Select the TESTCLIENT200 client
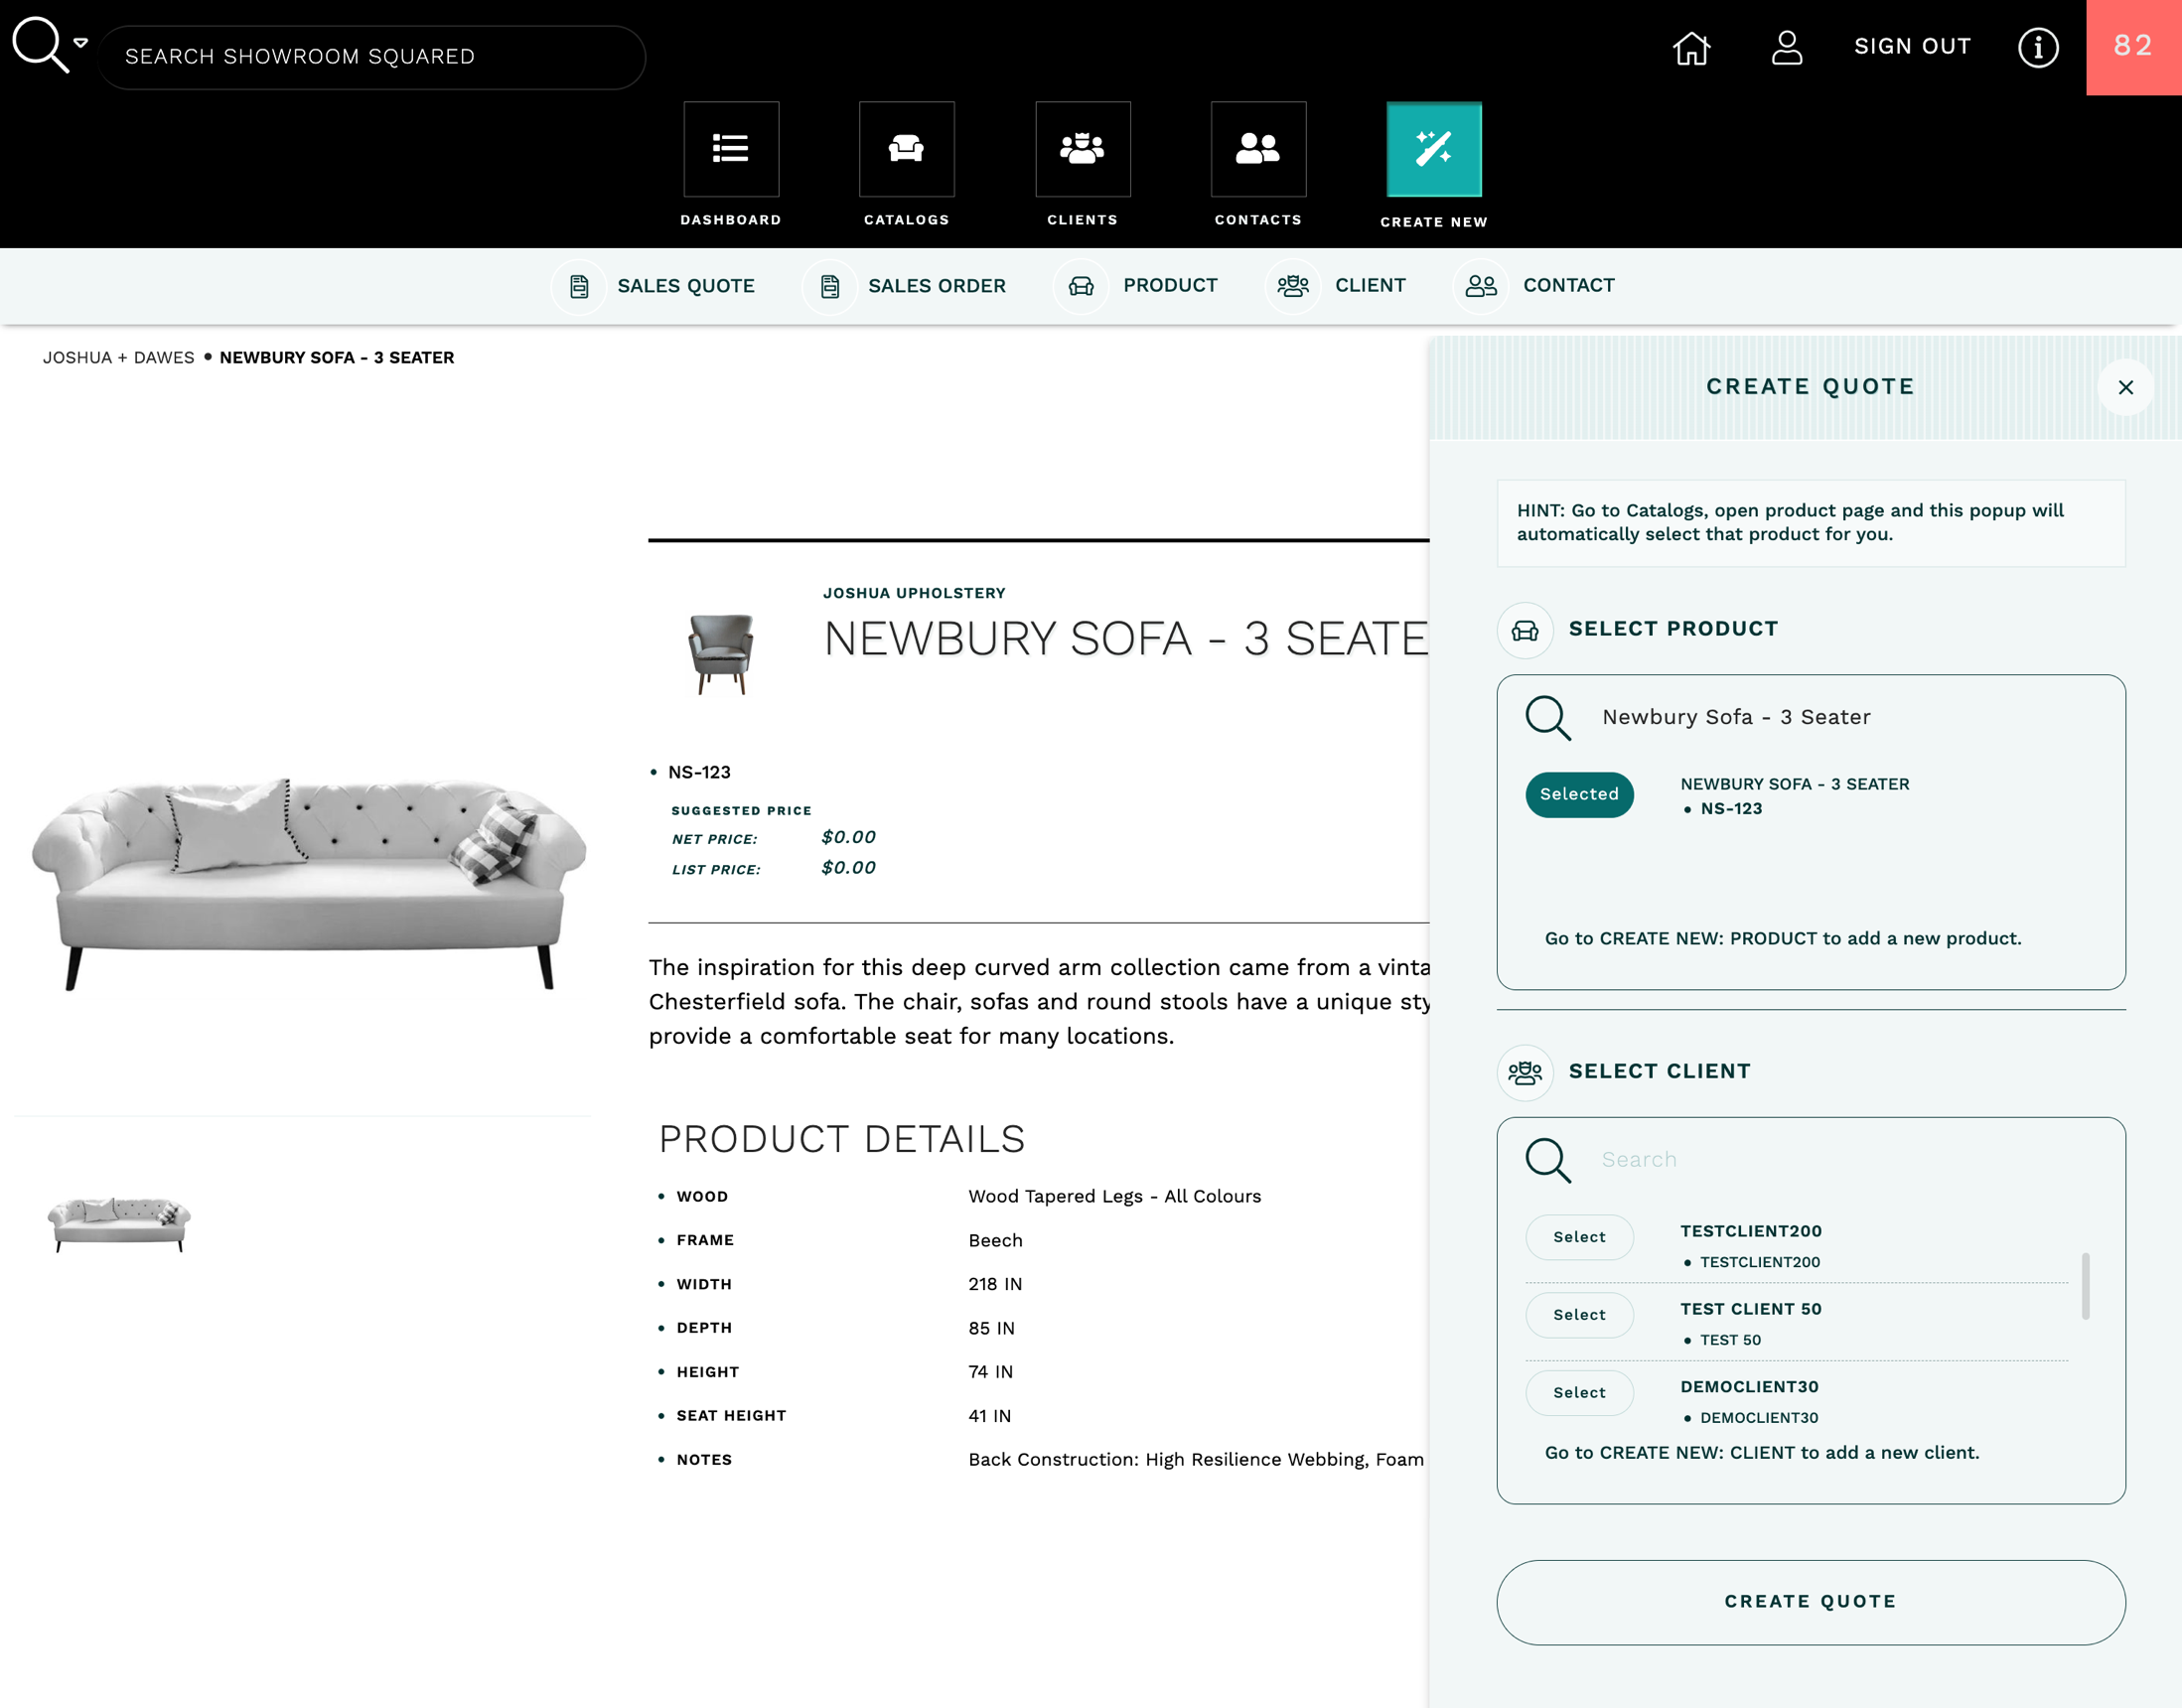The image size is (2182, 1708). pyautogui.click(x=1578, y=1237)
